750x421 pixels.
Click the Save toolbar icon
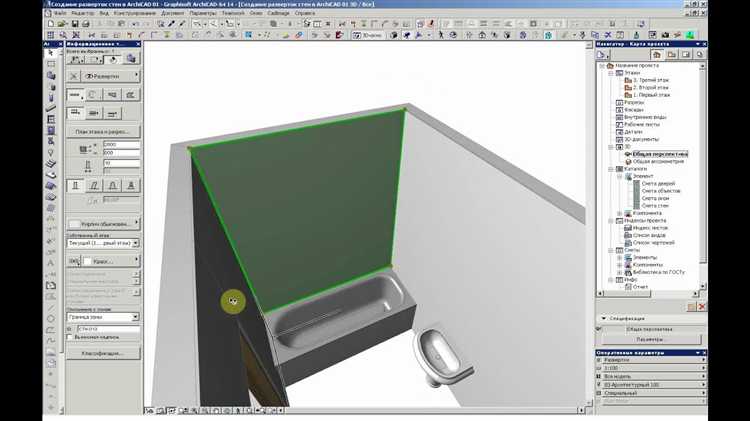[x=75, y=23]
